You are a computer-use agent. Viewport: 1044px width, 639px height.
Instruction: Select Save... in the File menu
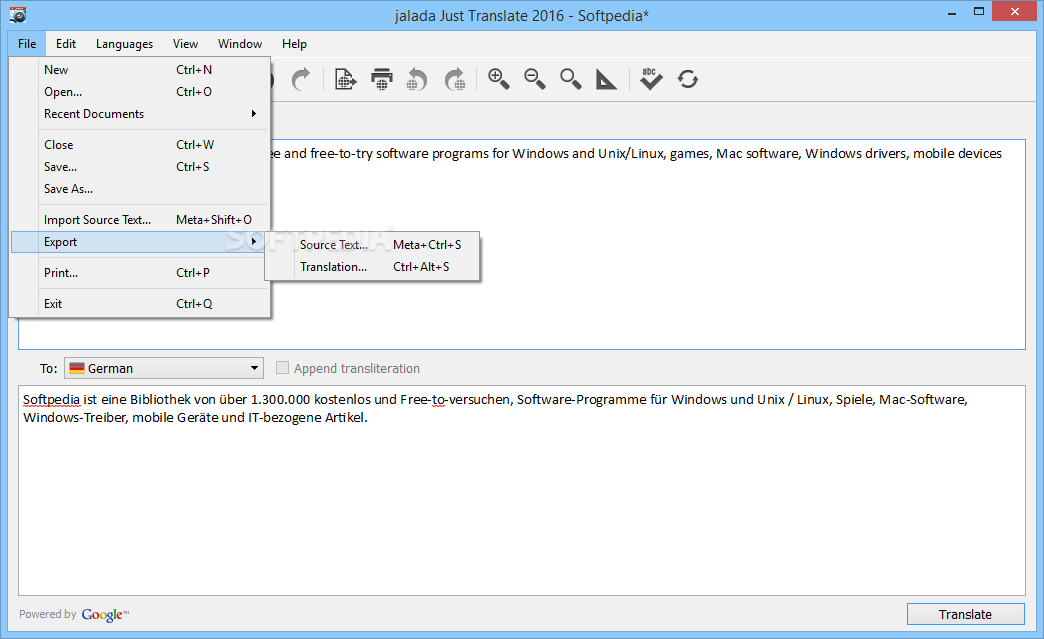[140, 166]
